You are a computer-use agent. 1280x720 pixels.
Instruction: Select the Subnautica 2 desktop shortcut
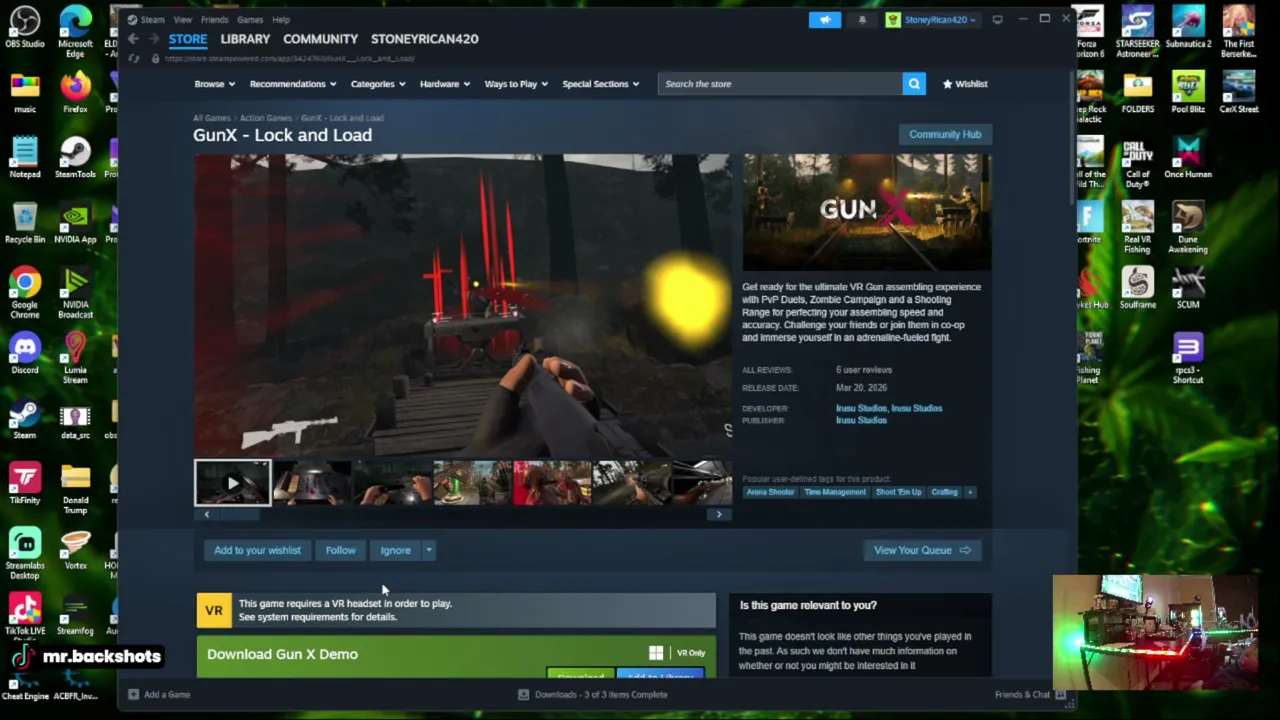[1188, 27]
